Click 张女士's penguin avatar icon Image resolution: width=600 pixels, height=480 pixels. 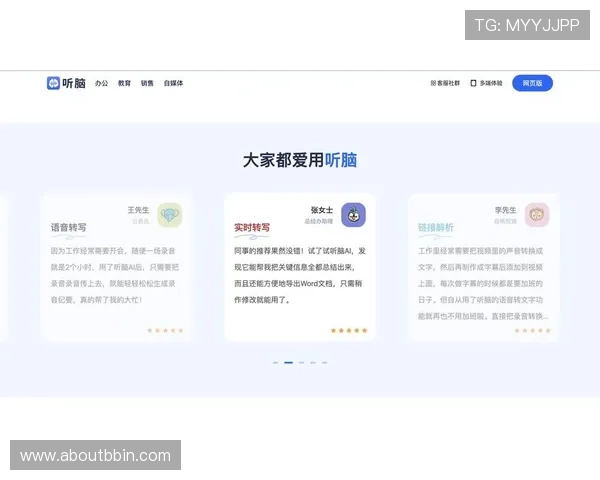[353, 215]
